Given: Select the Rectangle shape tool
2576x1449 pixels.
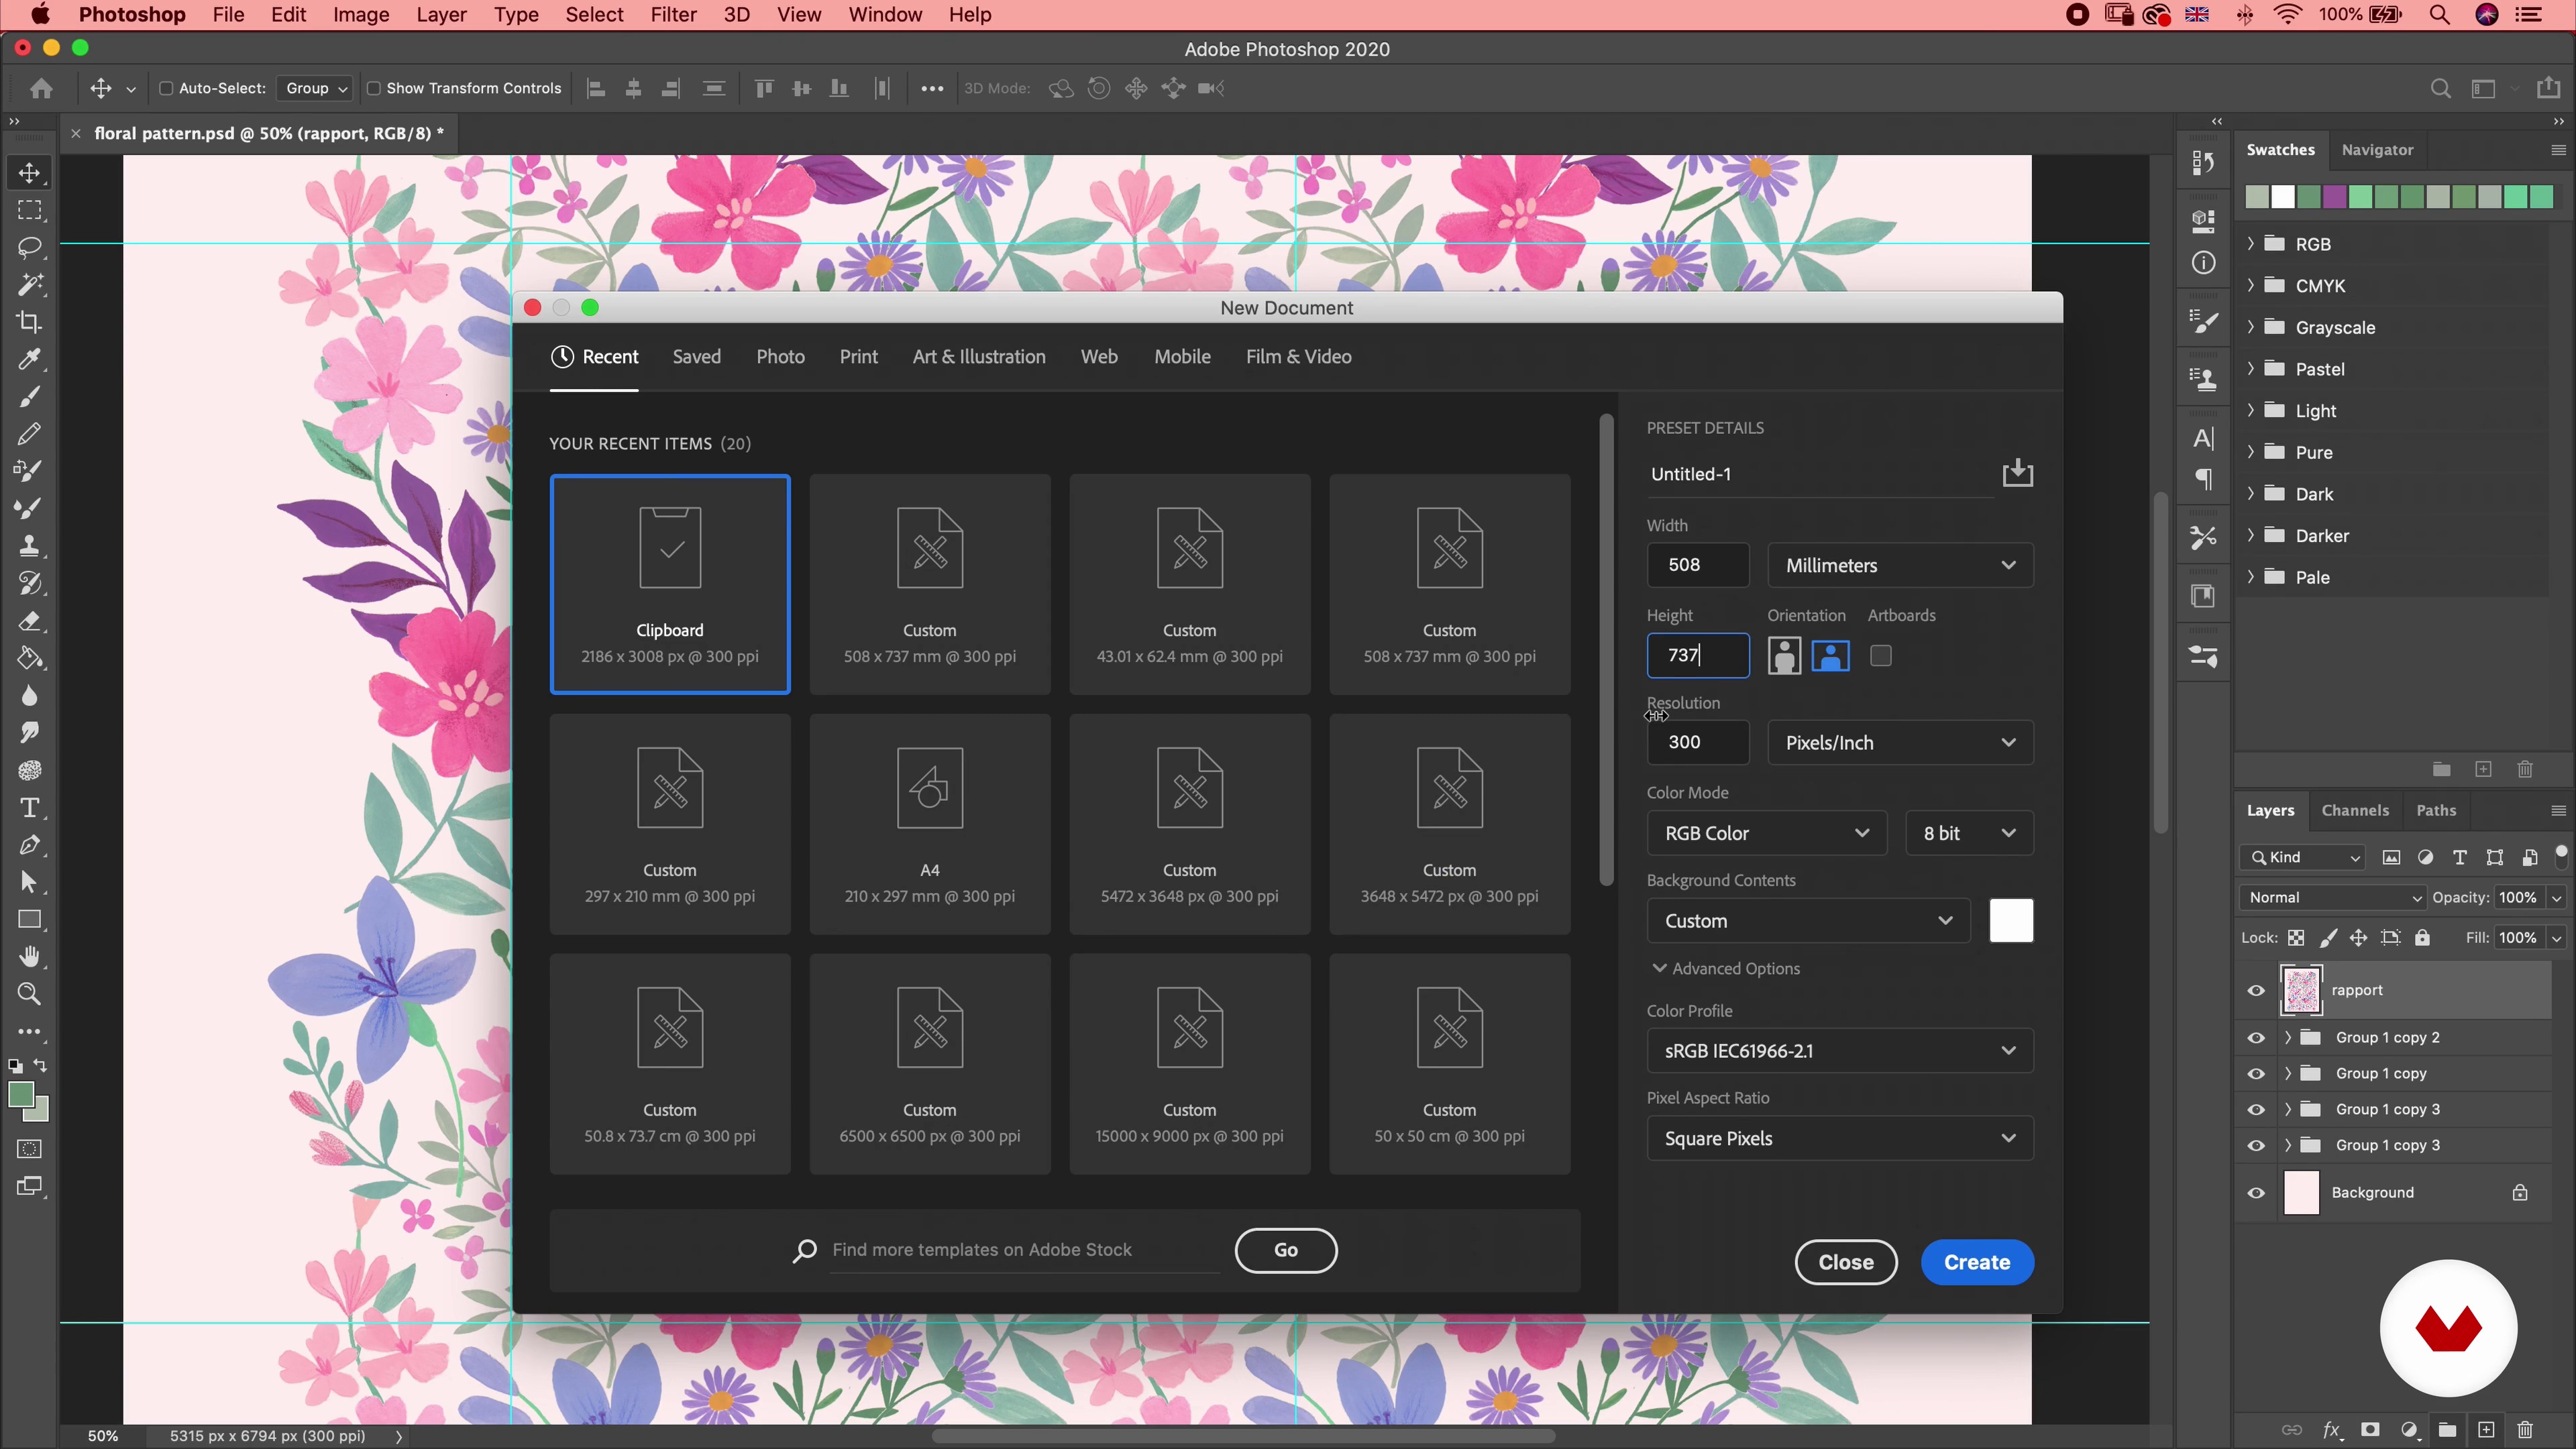Looking at the screenshot, I should pyautogui.click(x=29, y=920).
